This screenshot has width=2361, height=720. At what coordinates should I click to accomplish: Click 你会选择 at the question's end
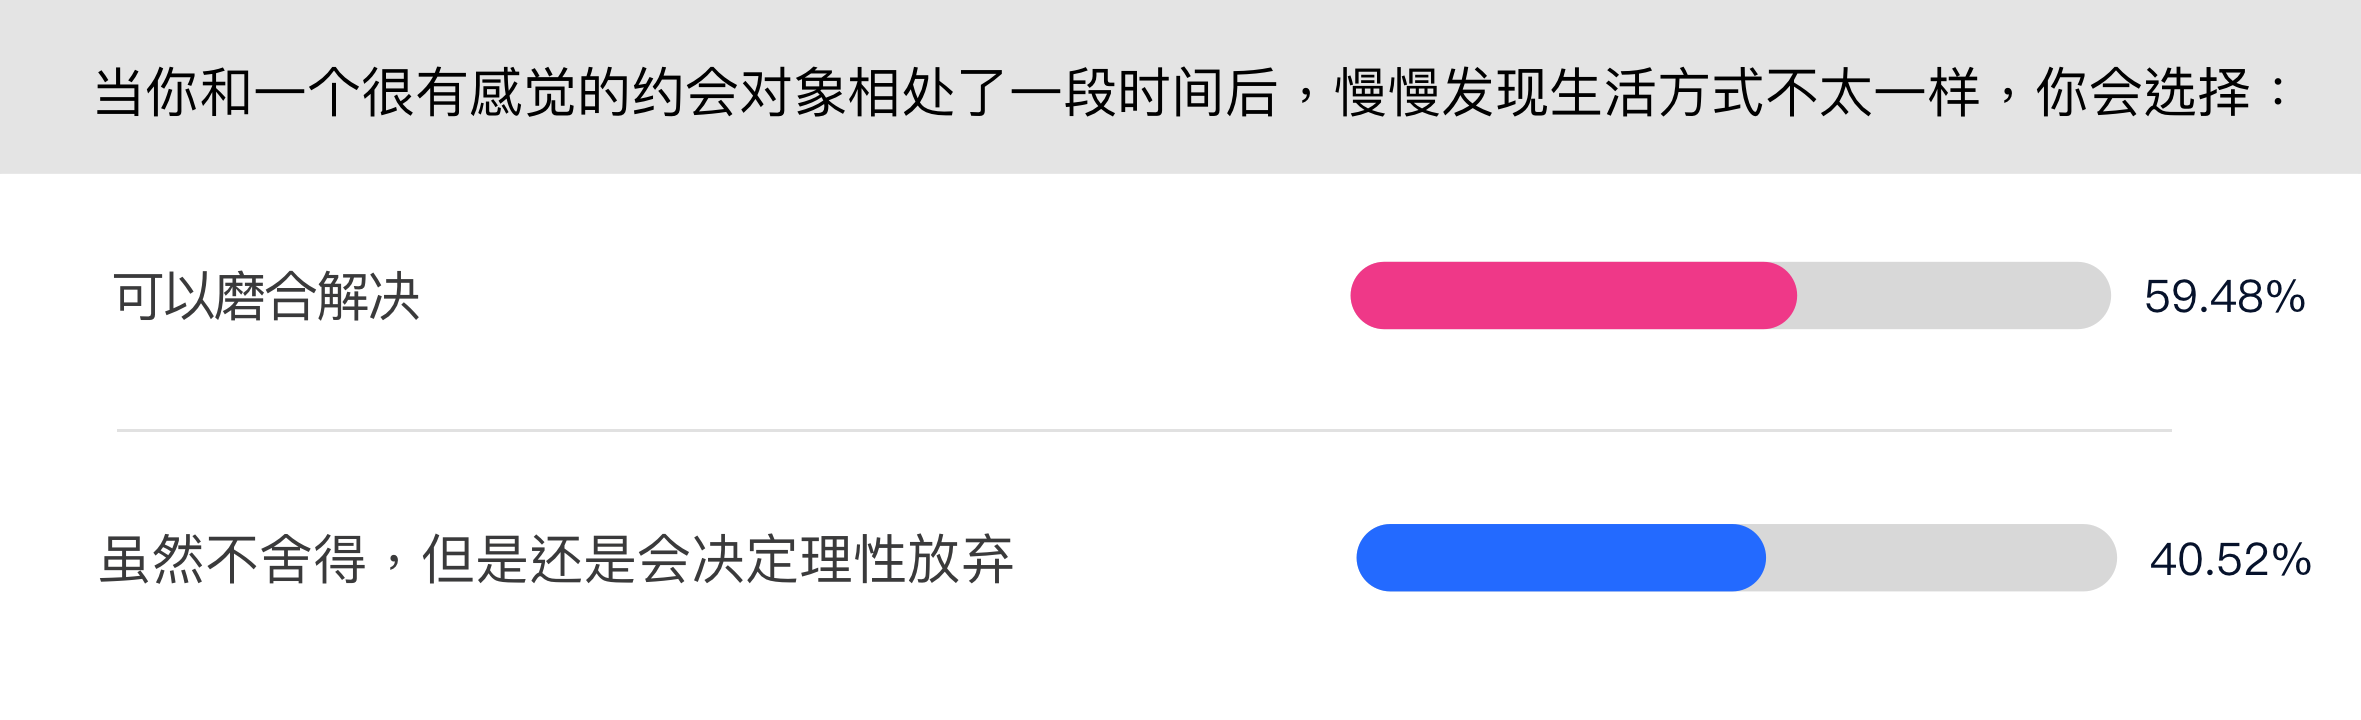[x=2143, y=93]
